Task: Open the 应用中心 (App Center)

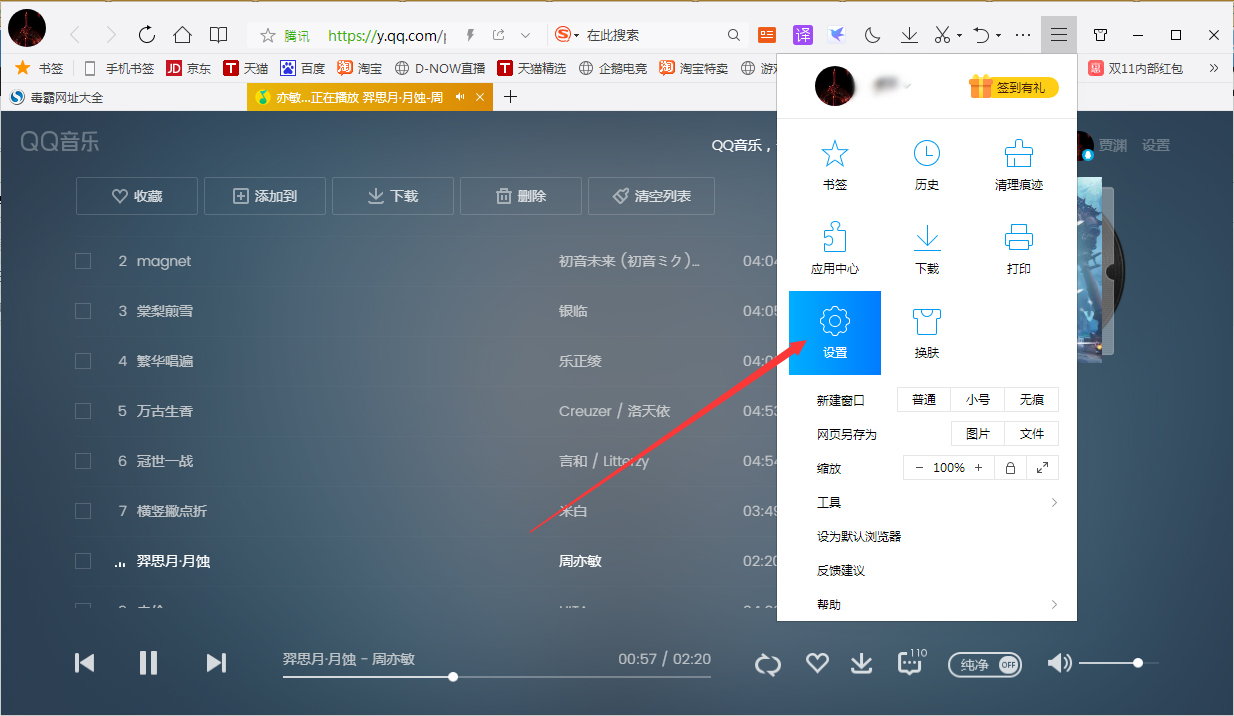Action: [835, 248]
